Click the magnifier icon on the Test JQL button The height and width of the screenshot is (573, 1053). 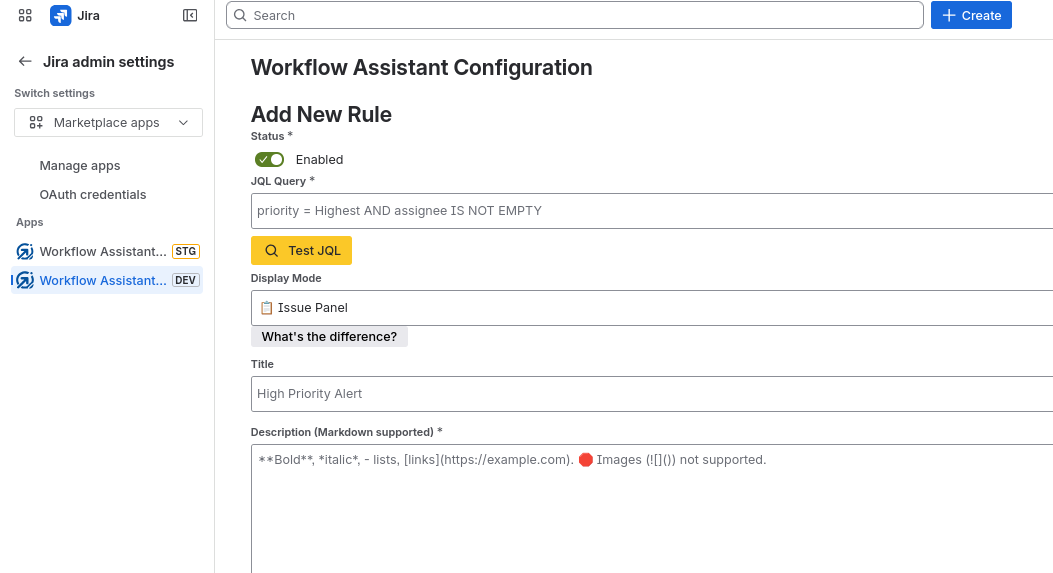click(x=271, y=251)
